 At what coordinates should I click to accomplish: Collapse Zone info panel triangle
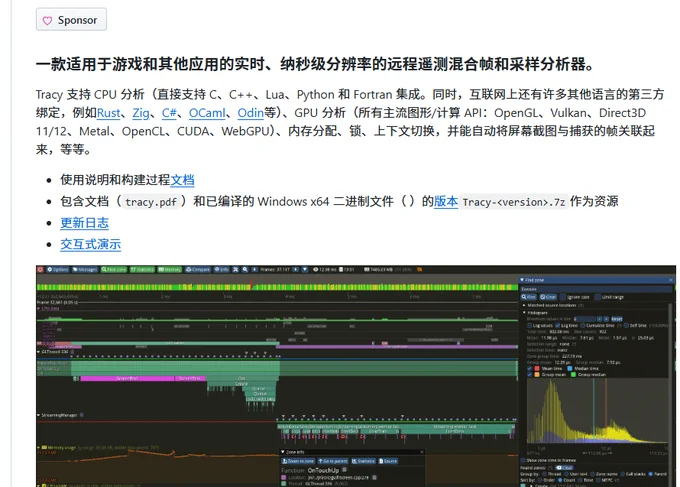(283, 452)
